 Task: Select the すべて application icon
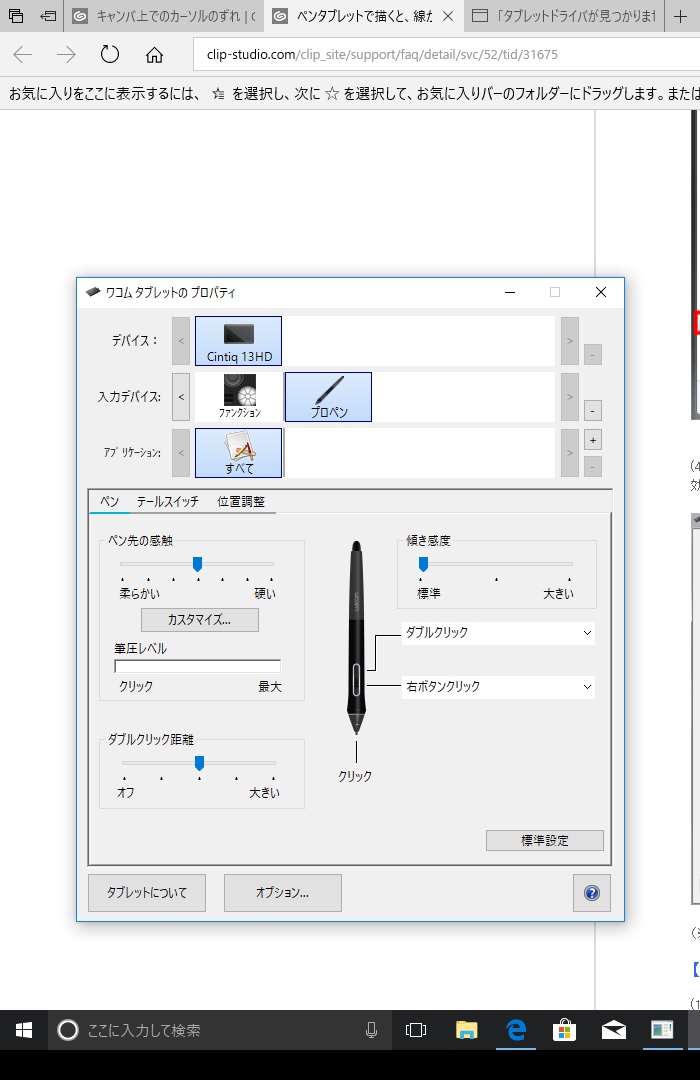238,453
